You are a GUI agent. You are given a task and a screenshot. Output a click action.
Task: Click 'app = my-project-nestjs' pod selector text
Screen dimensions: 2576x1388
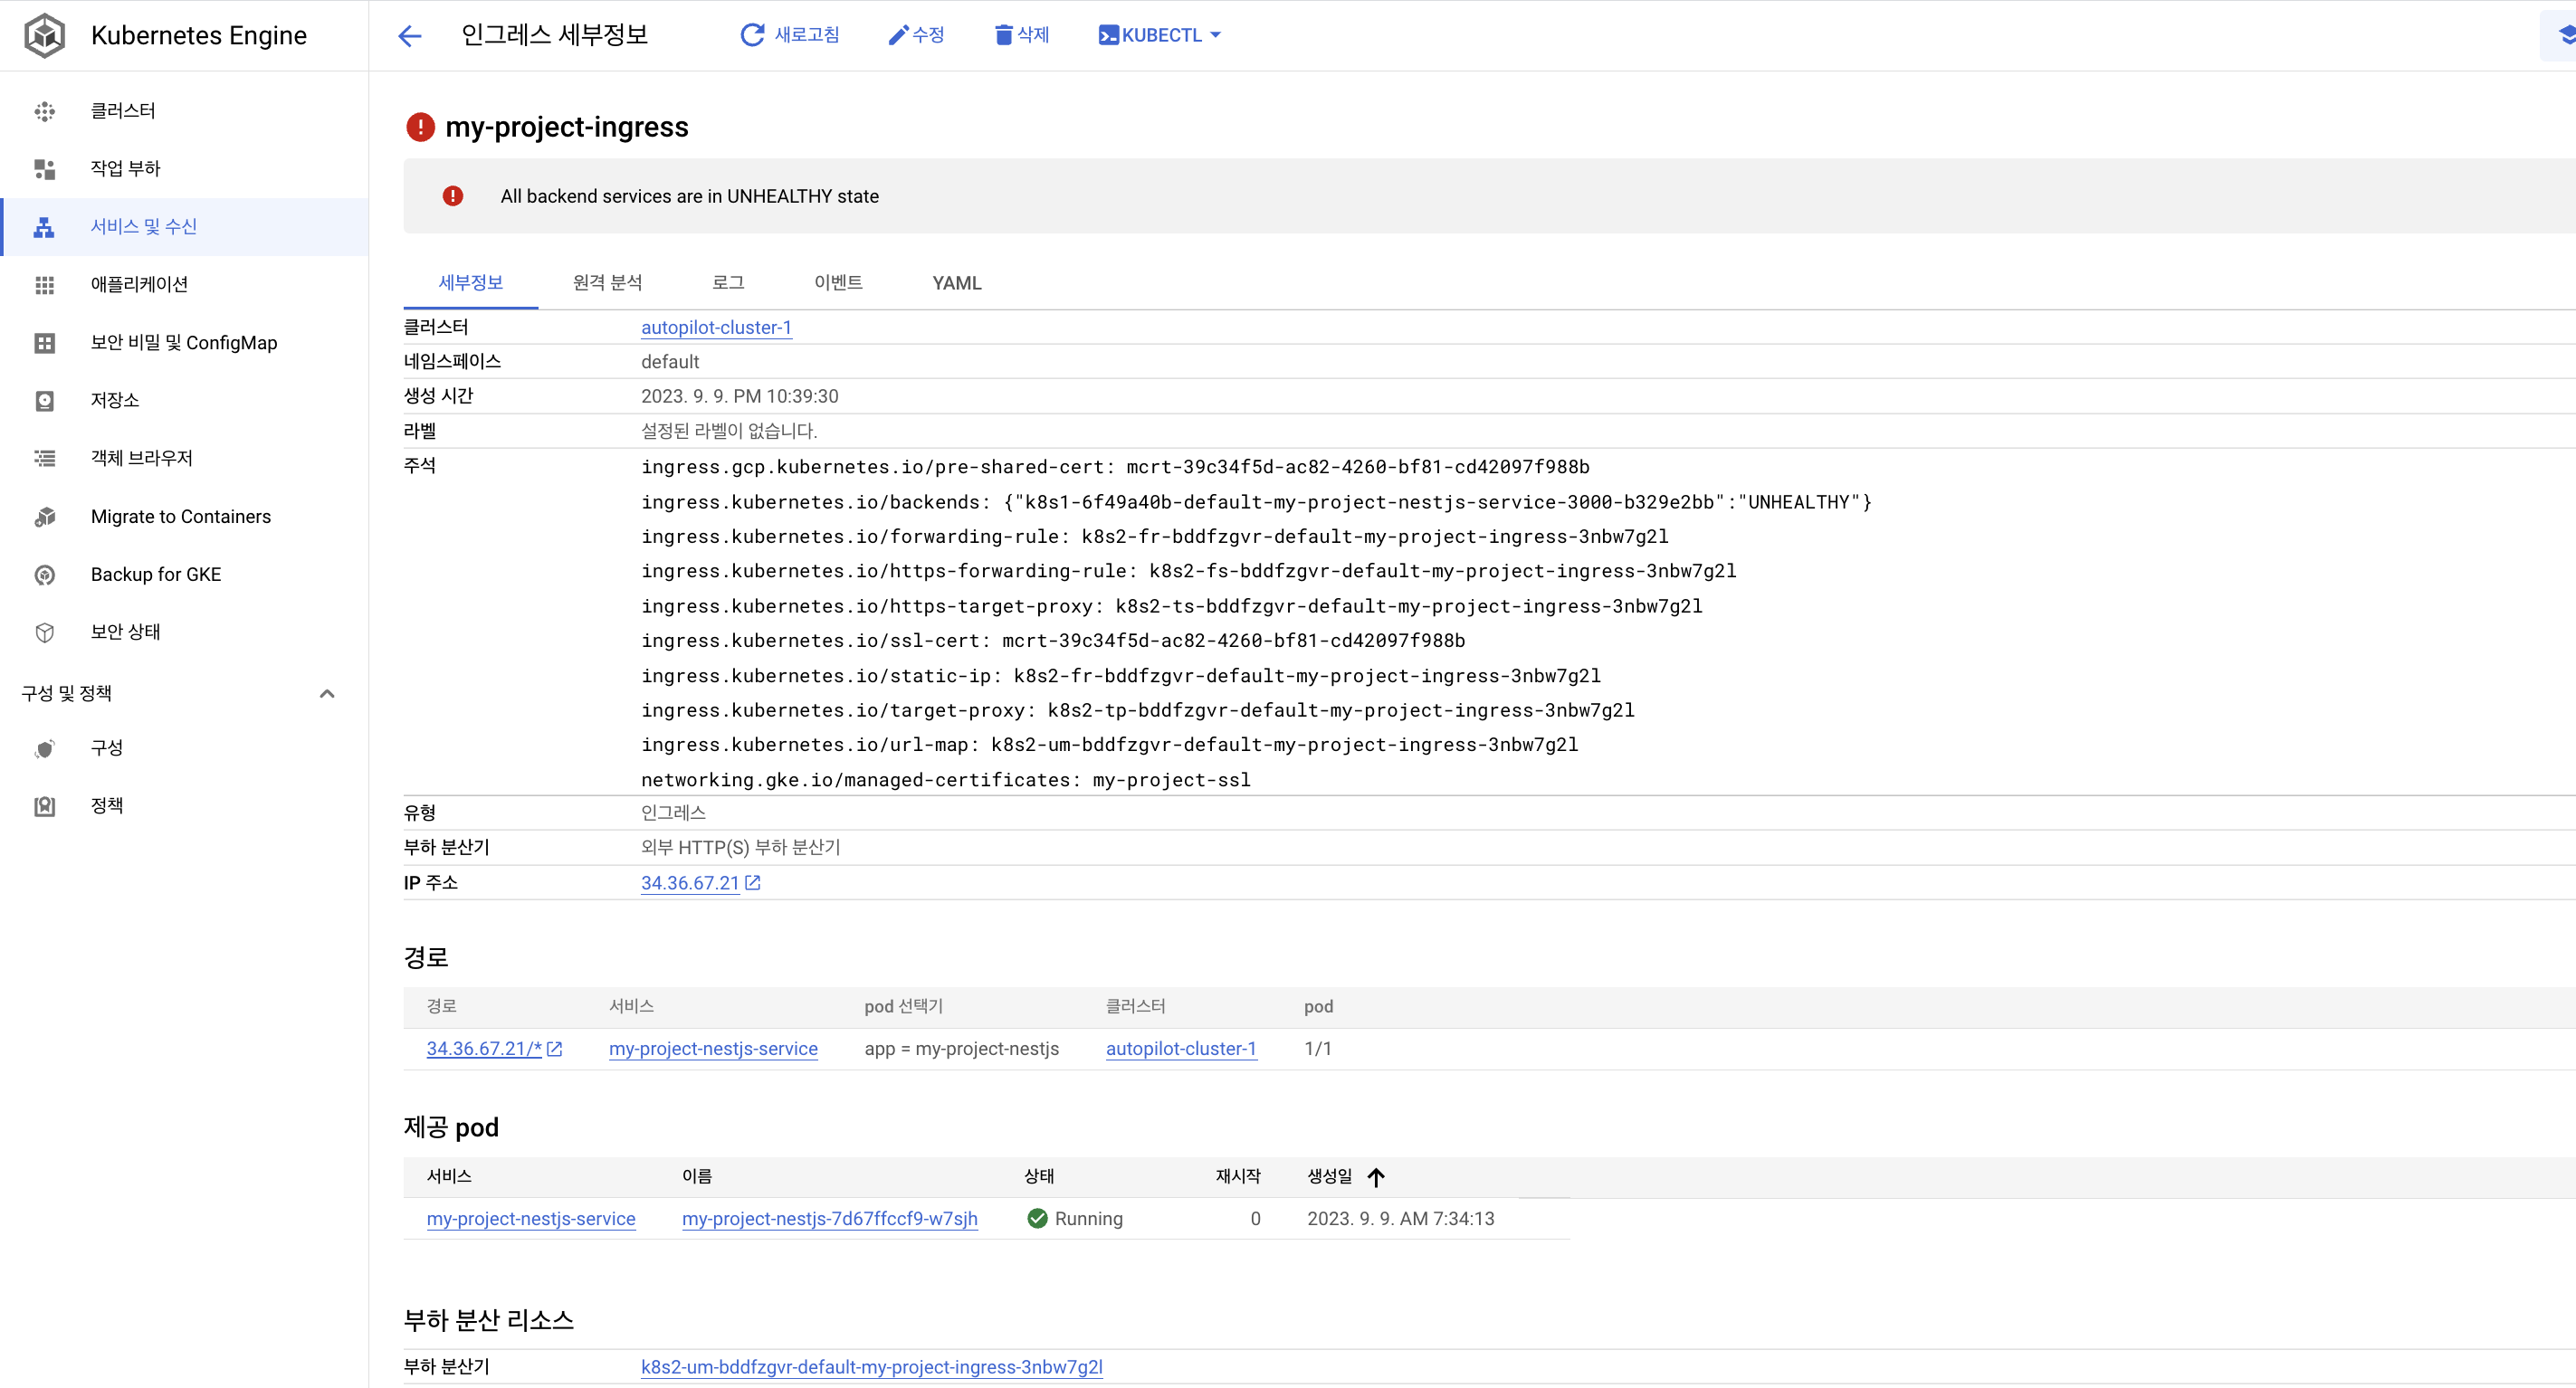[x=962, y=1049]
